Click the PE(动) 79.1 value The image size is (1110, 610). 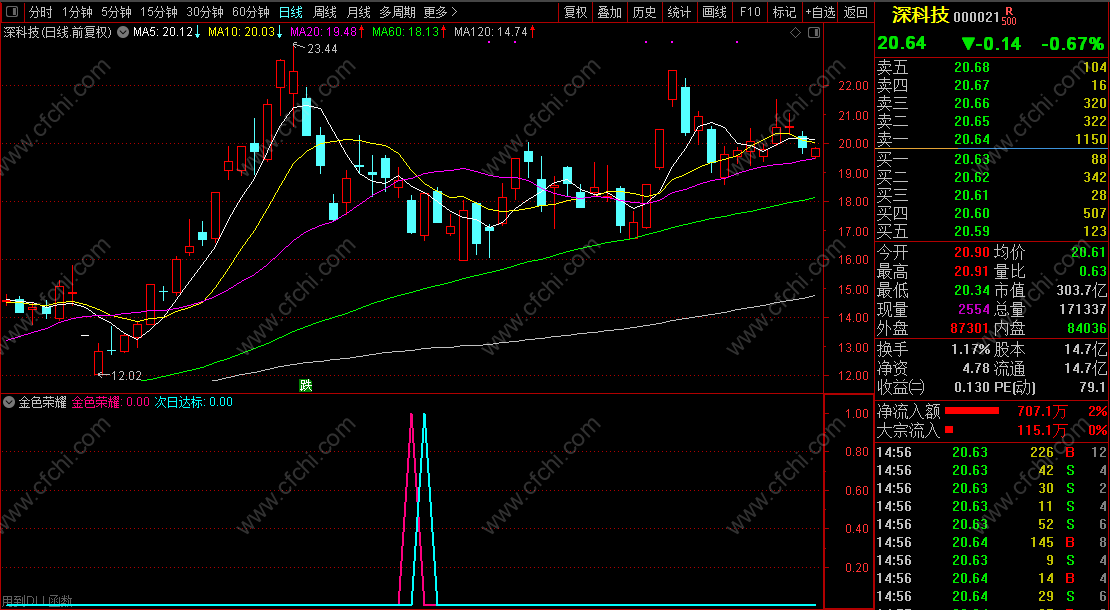[x=1092, y=387]
